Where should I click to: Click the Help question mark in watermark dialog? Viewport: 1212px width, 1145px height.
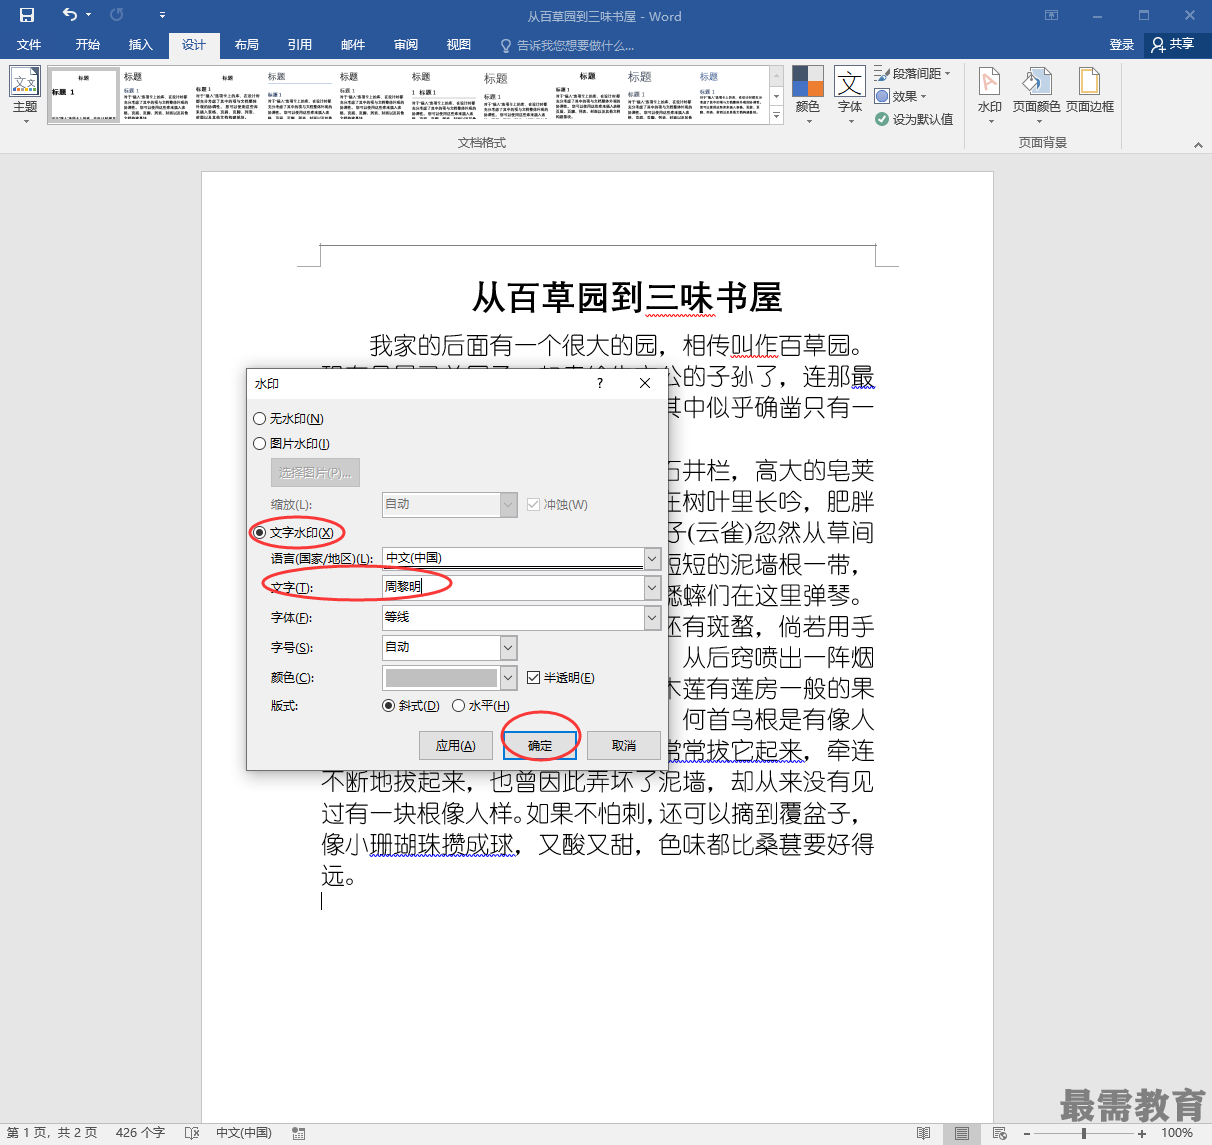599,383
